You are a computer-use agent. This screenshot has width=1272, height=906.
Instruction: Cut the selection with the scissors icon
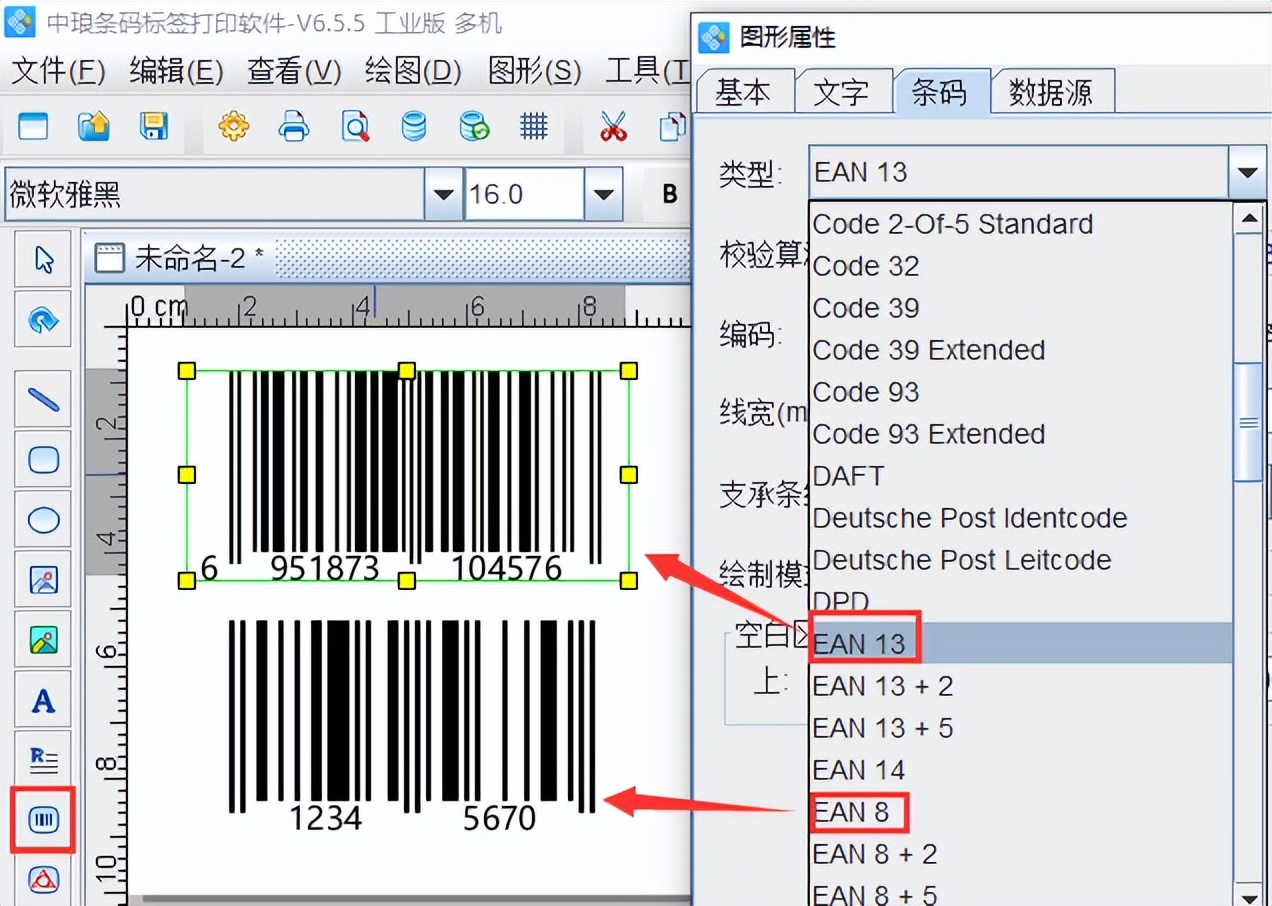click(612, 127)
